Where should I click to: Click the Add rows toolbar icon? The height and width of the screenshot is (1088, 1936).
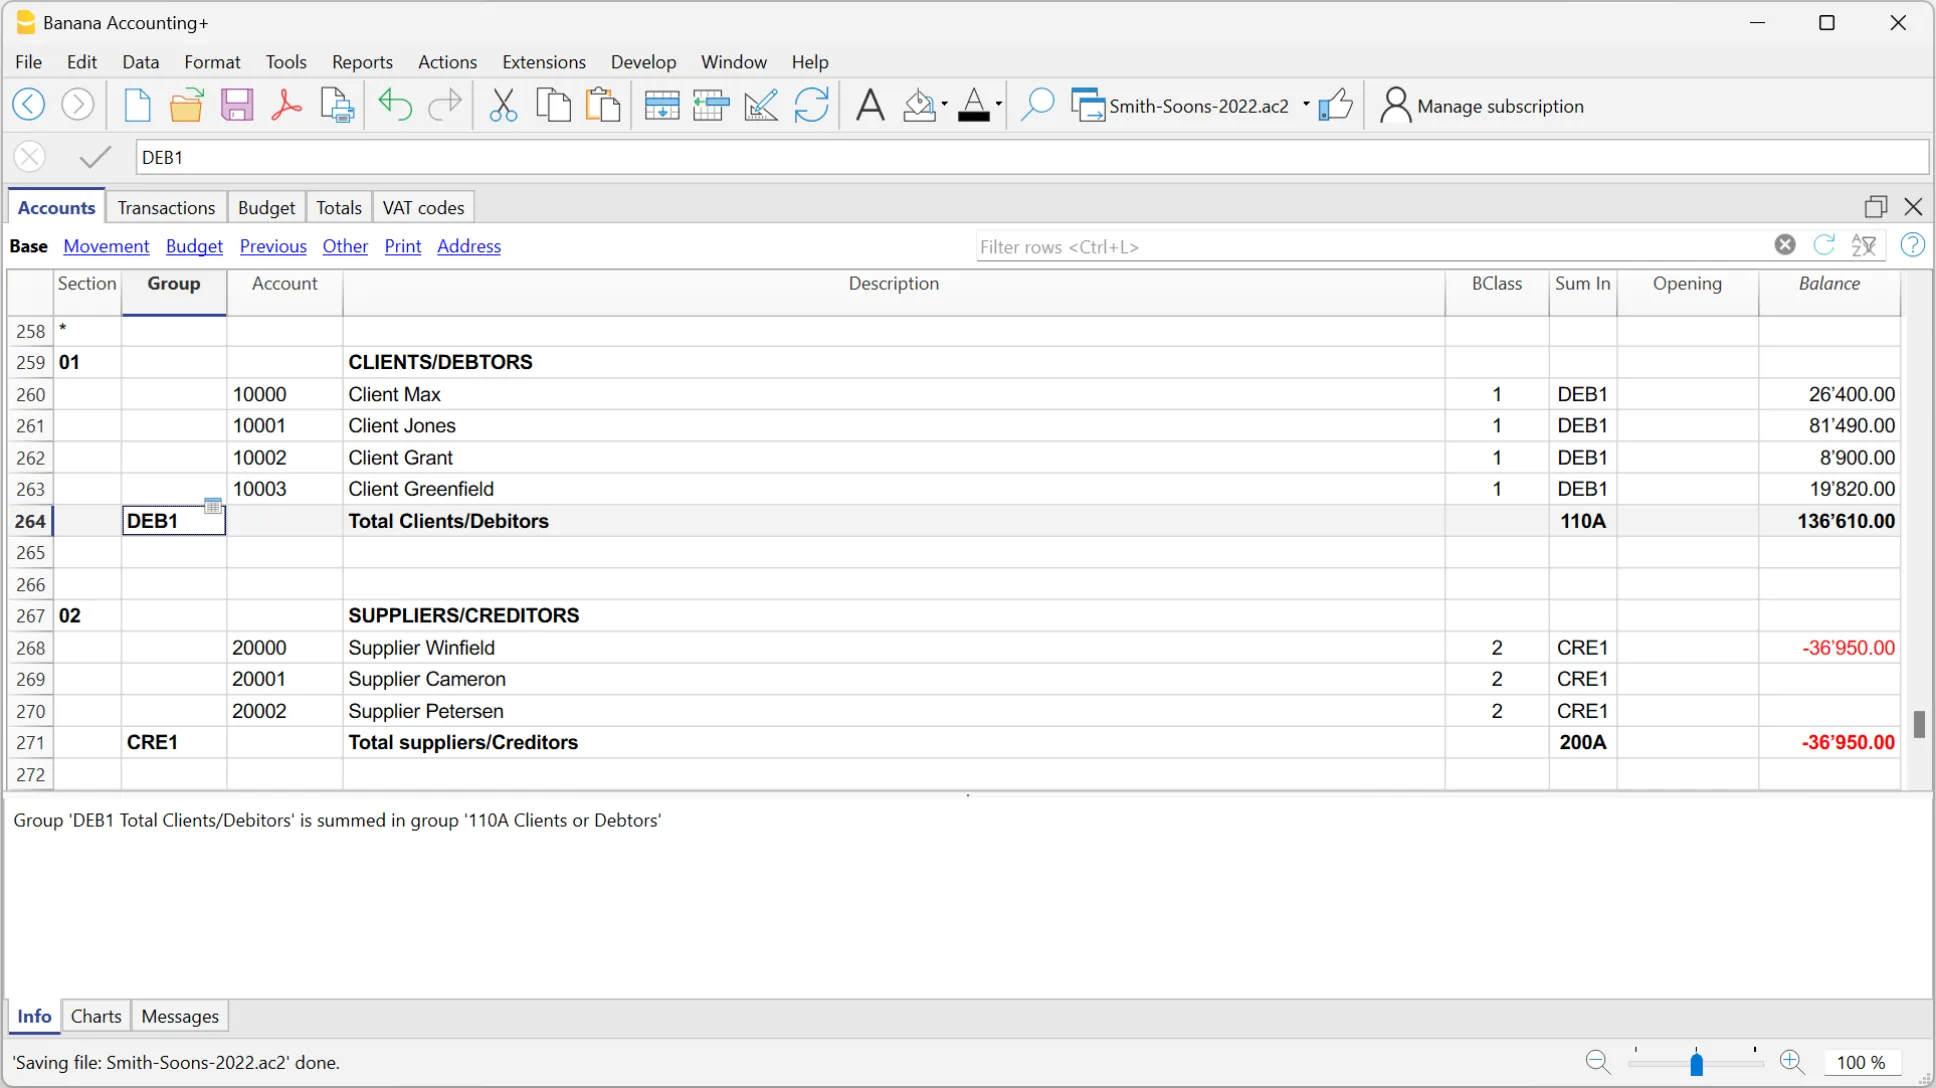coord(661,105)
